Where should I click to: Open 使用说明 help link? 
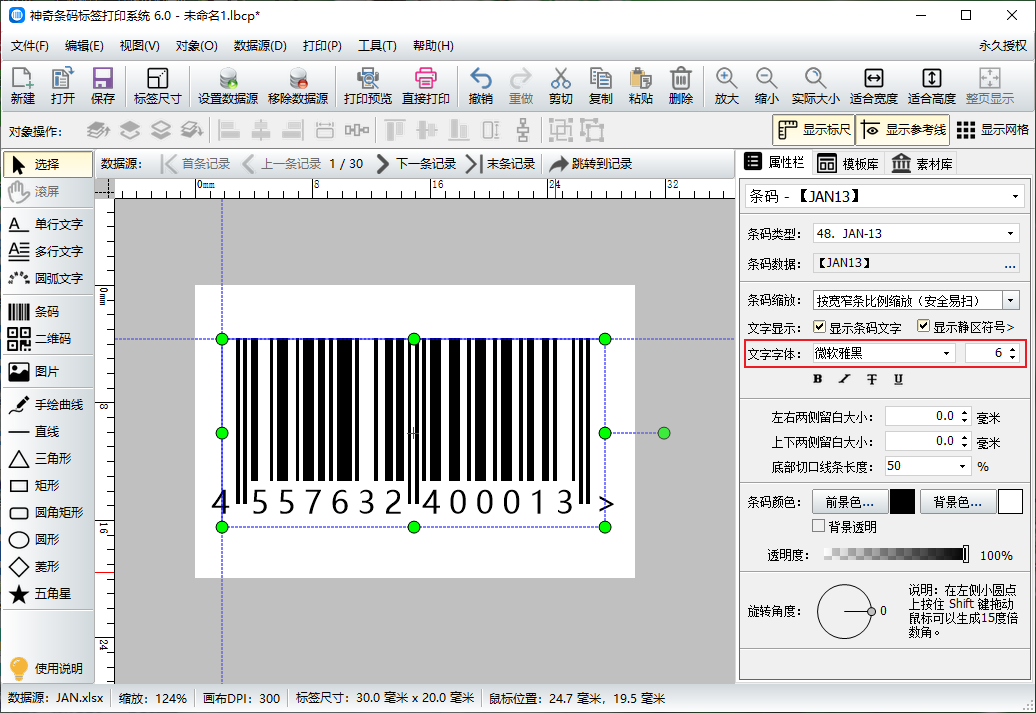tap(46, 668)
